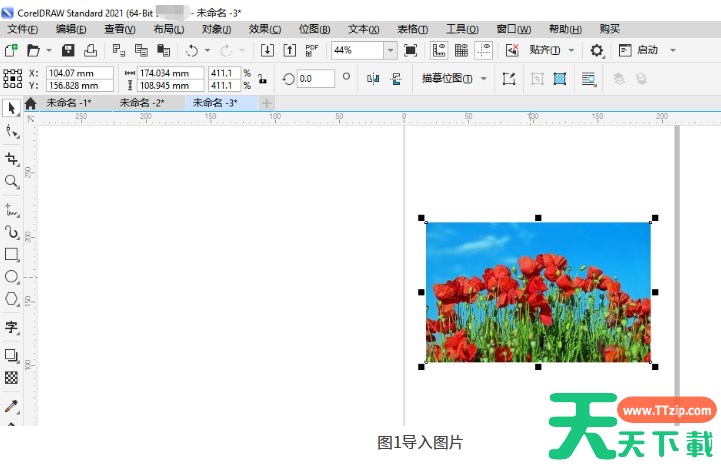Select the Pick tool in toolbox
The image size is (721, 466).
point(12,108)
